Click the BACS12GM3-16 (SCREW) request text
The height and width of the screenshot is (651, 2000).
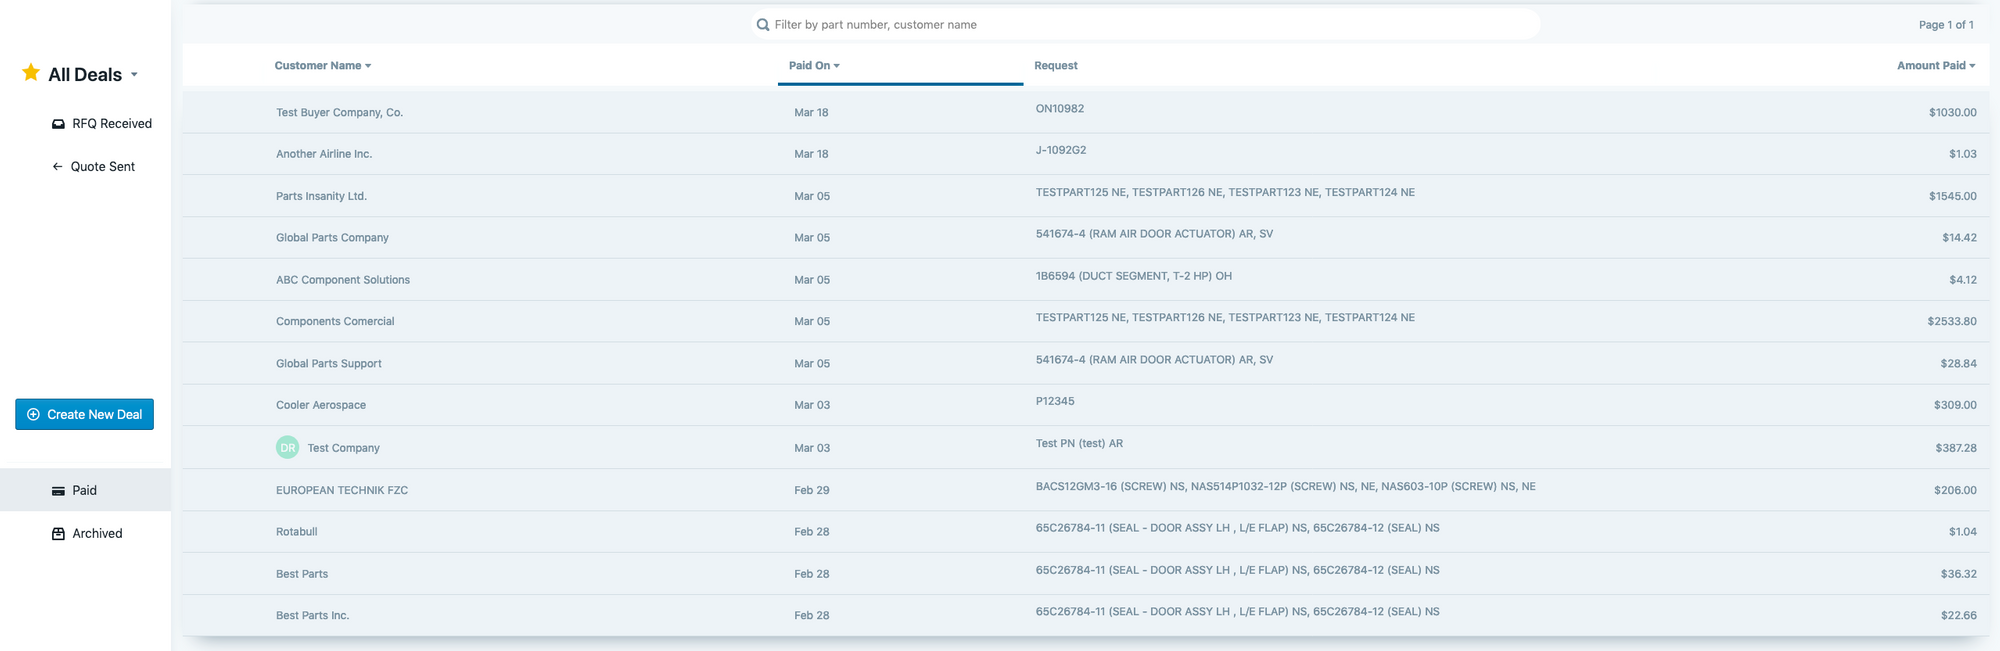(1285, 487)
